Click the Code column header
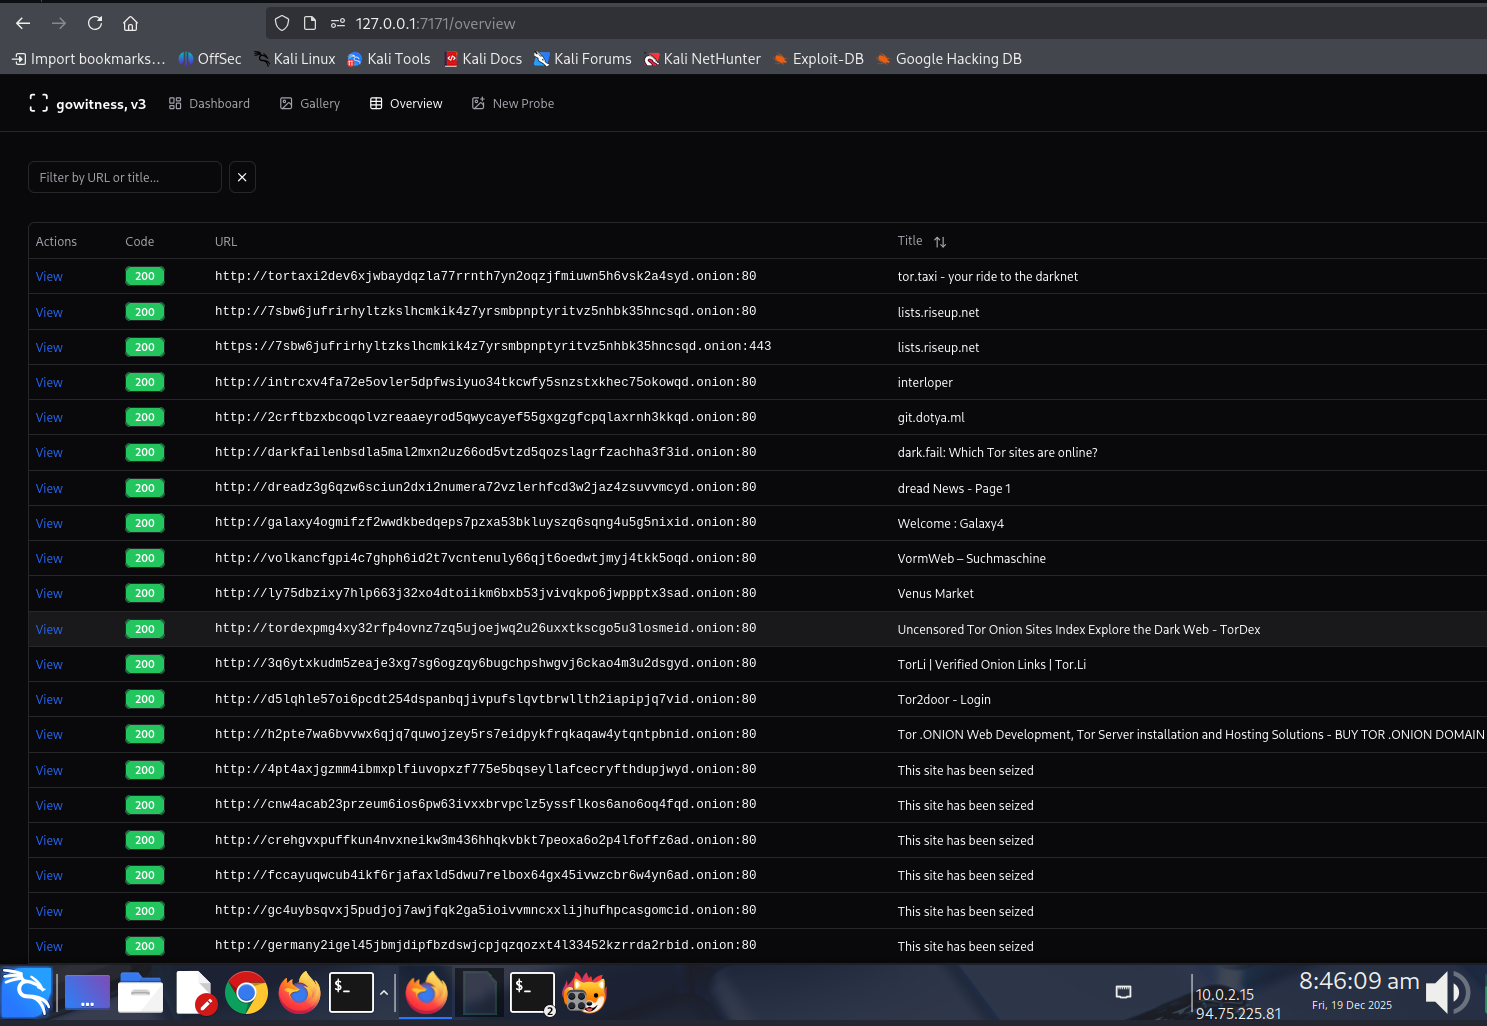Screen dimensions: 1487x1026 point(140,241)
